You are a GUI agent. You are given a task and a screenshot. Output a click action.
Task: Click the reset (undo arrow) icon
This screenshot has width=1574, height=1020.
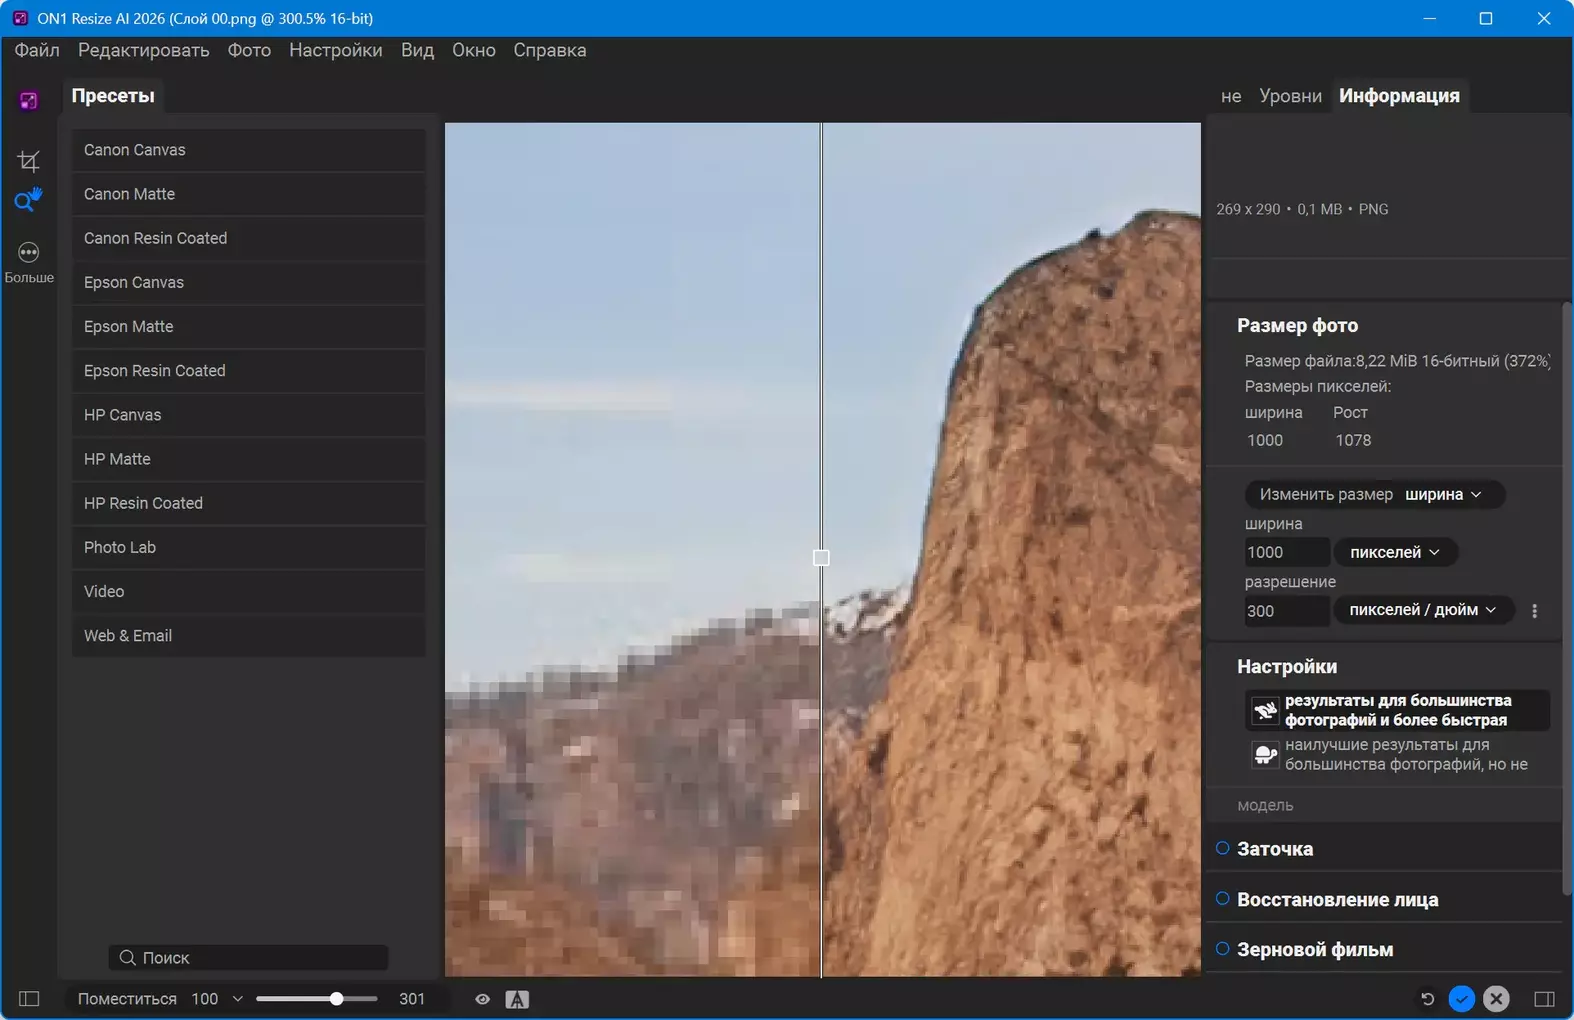point(1427,999)
